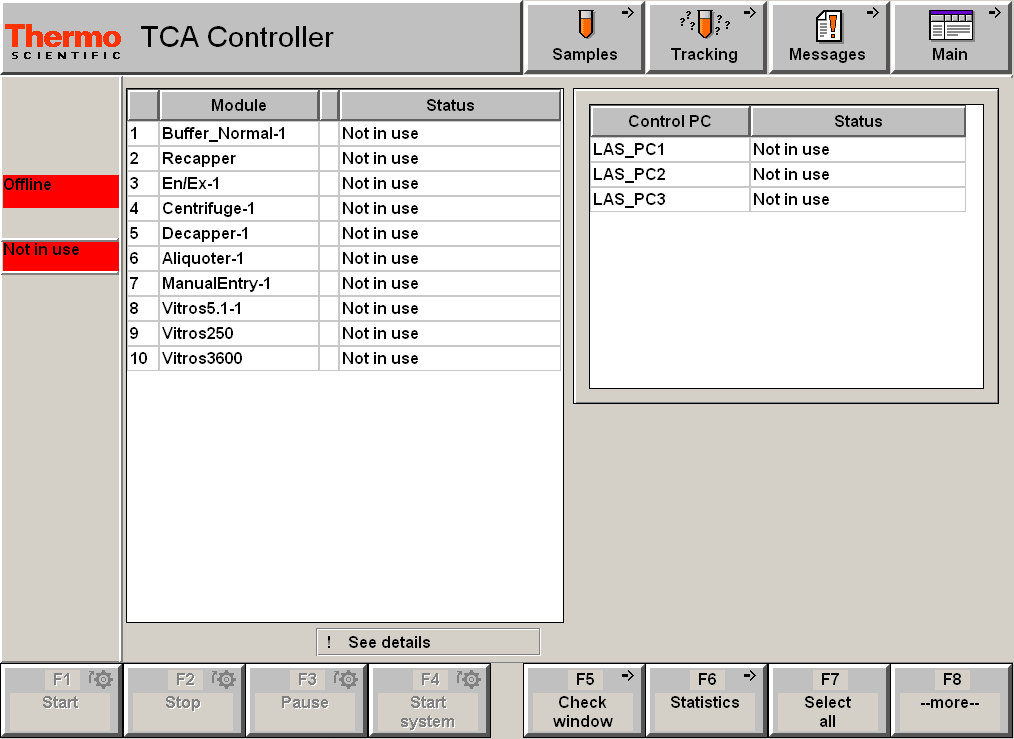Select the Aliquoter-1 module row

click(x=344, y=259)
